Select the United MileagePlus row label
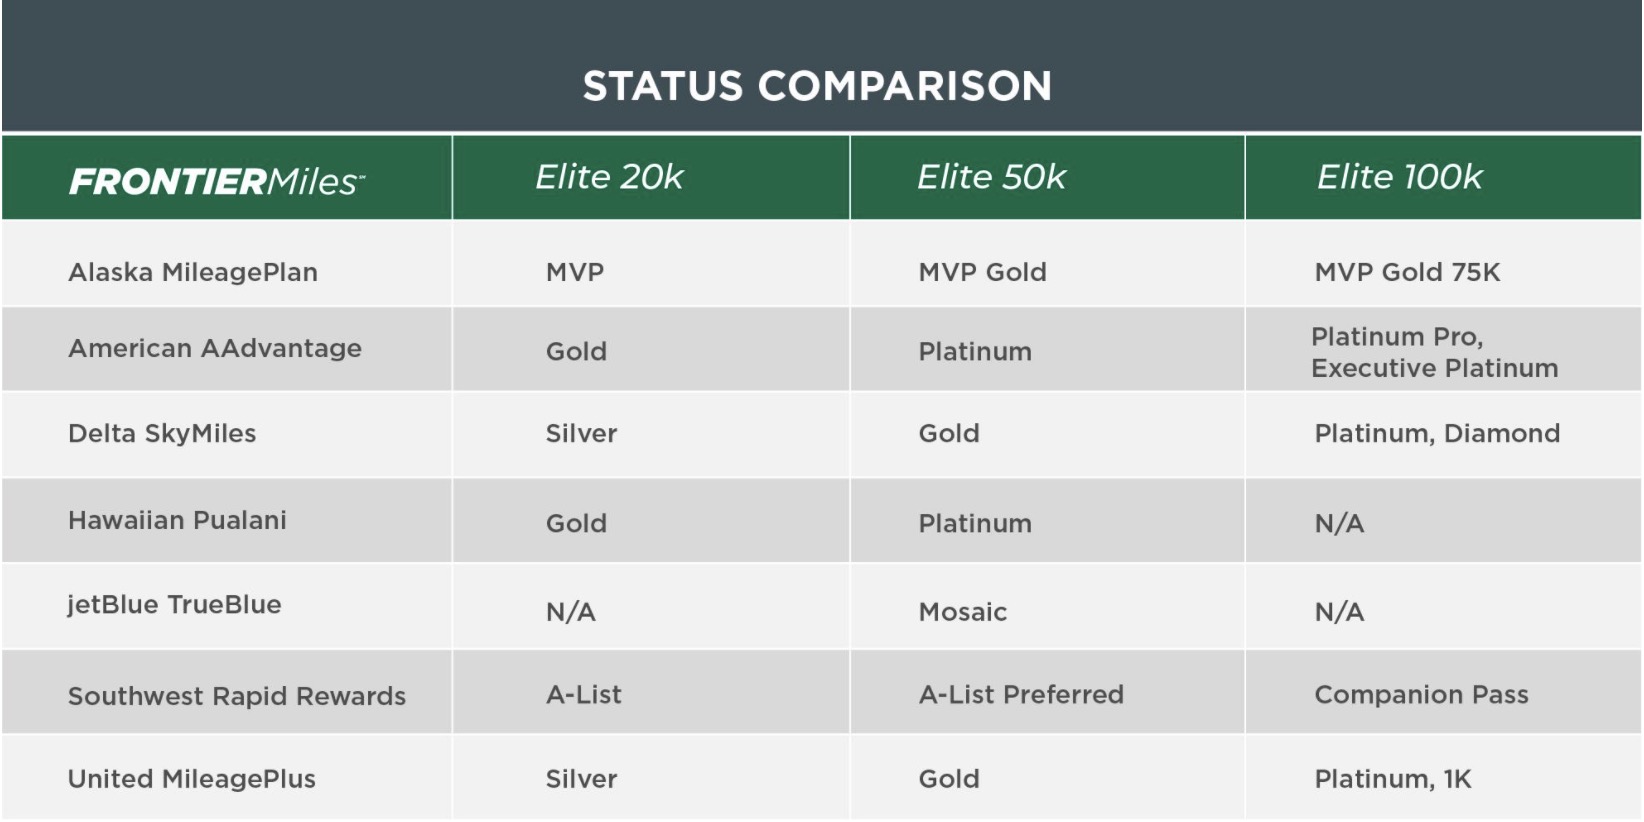This screenshot has width=1644, height=822. click(192, 779)
